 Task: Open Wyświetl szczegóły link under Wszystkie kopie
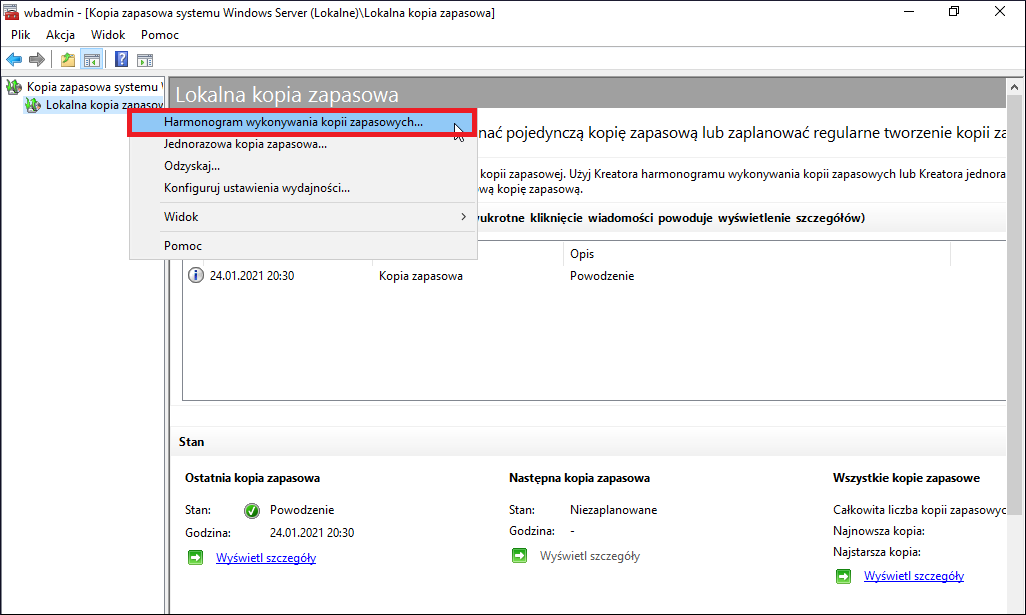tap(913, 576)
